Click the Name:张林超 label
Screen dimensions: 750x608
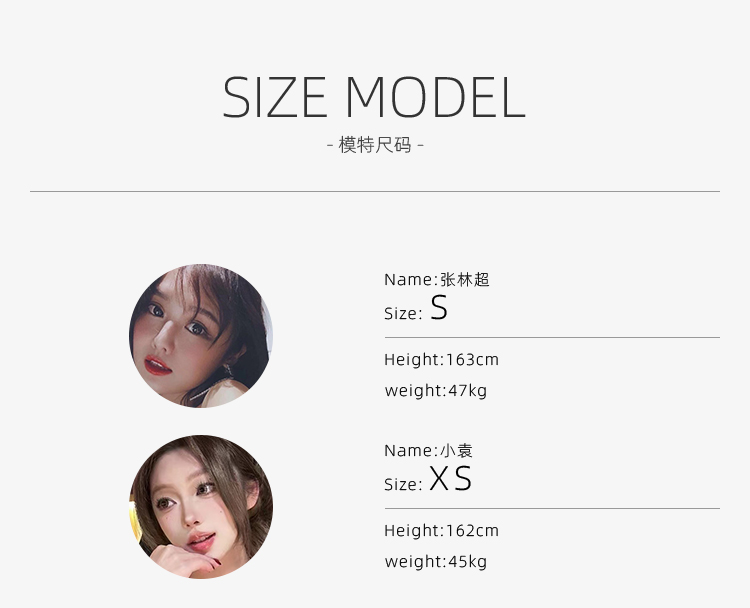click(x=437, y=279)
